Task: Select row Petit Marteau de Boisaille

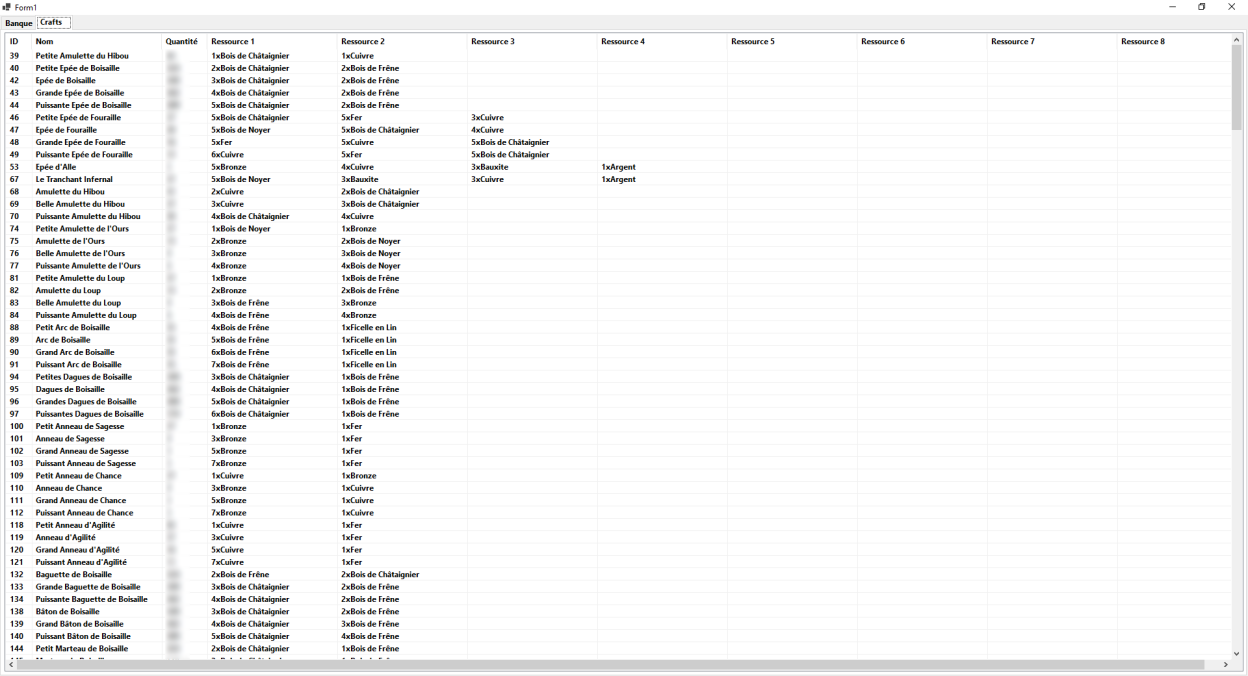Action: coord(619,648)
